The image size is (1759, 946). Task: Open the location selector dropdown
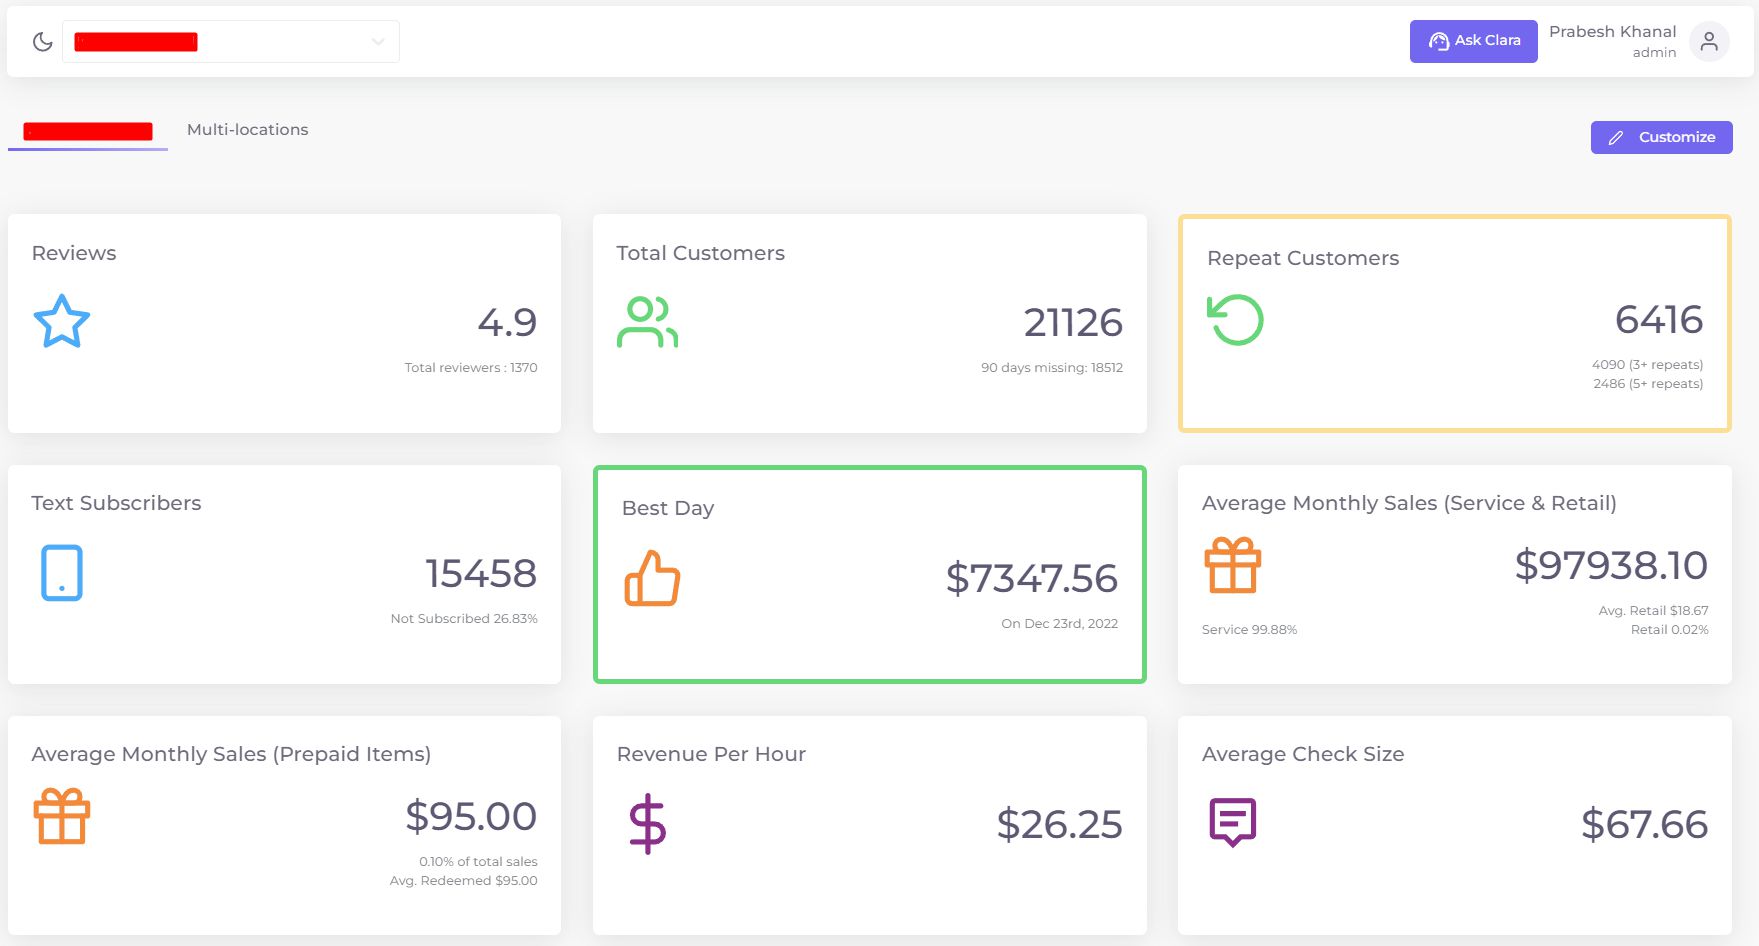tap(230, 41)
